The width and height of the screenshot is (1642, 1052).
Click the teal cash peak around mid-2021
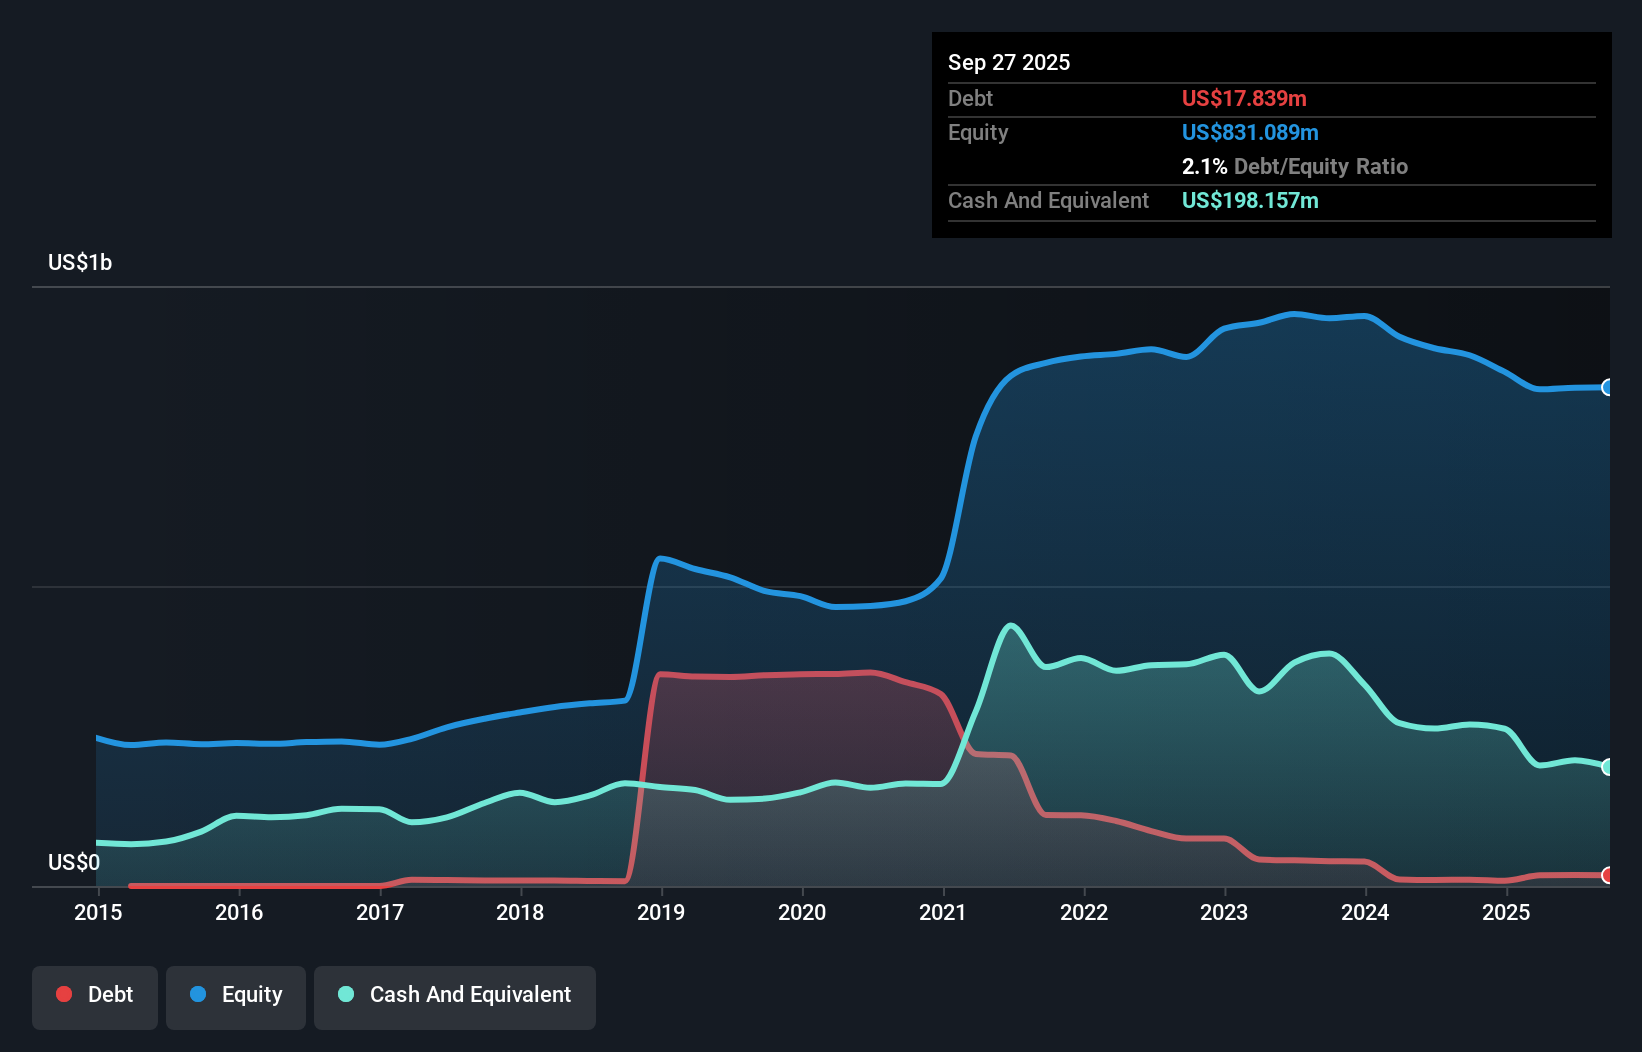(x=1010, y=625)
